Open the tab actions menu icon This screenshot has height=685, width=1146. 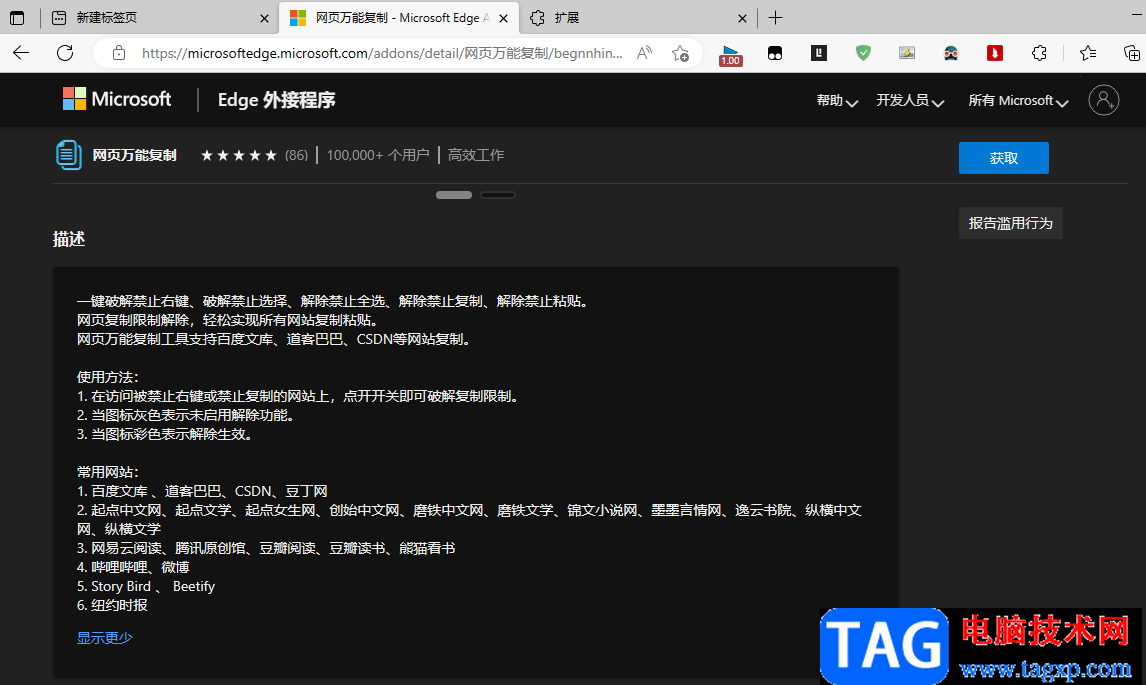point(17,18)
